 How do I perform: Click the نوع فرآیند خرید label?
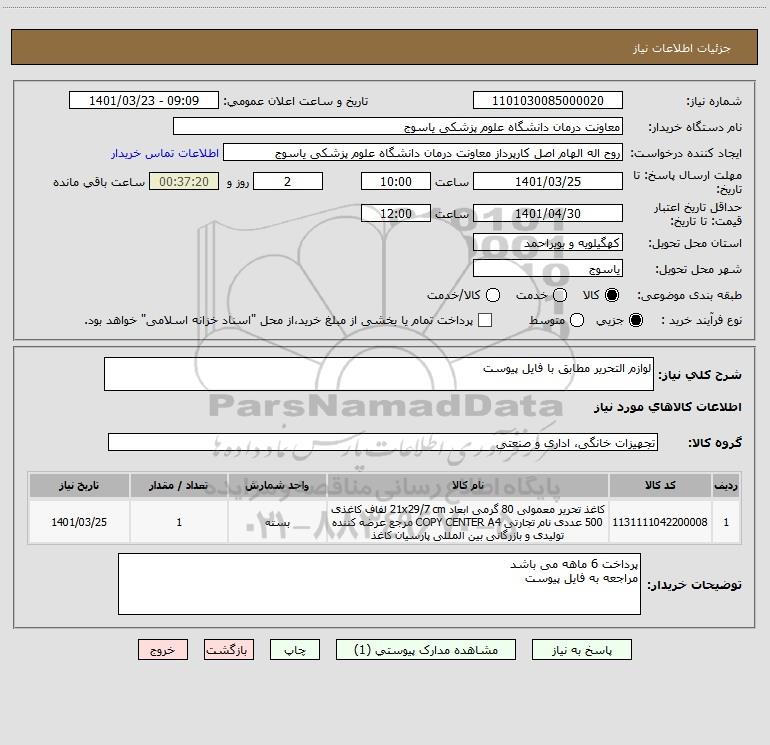pos(701,320)
